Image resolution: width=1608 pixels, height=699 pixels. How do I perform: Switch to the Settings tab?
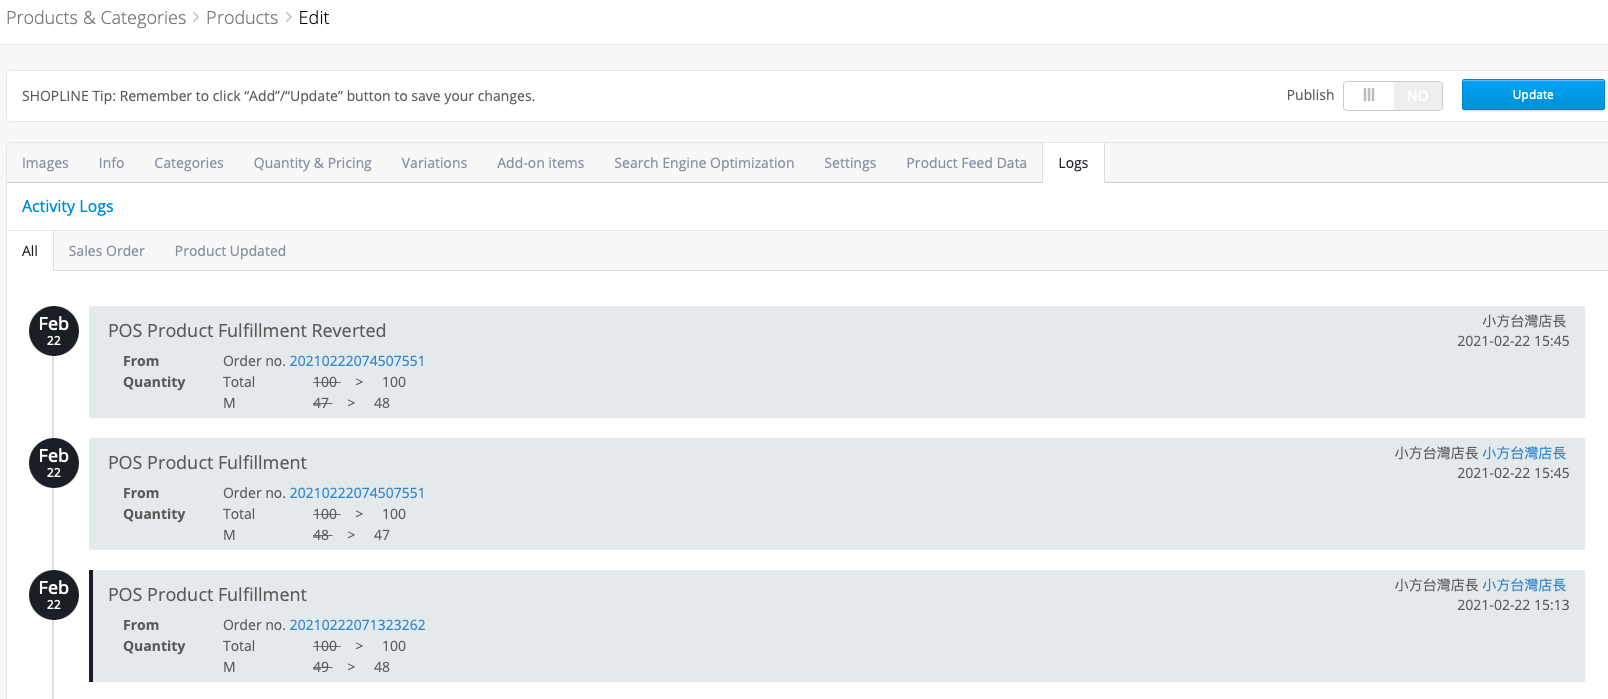[850, 163]
